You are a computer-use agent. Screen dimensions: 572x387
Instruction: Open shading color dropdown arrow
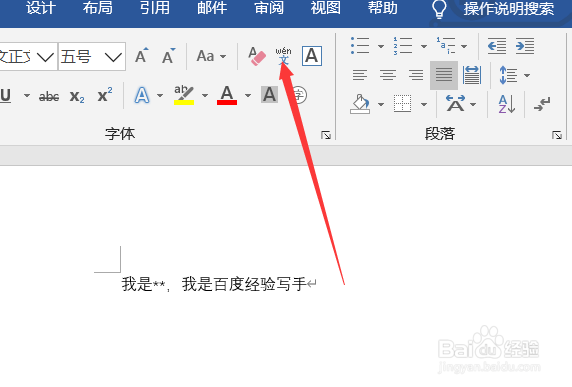point(381,105)
